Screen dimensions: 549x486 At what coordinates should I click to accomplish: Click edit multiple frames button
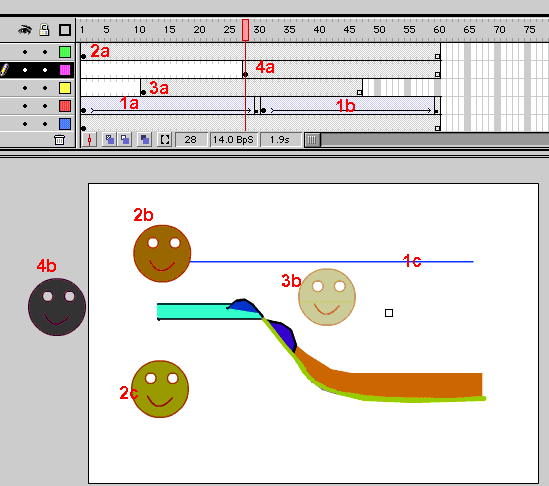[145, 140]
